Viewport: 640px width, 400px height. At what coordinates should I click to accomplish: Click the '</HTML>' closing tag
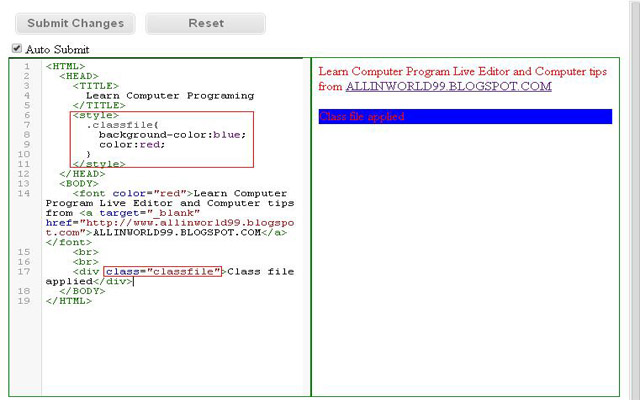tap(69, 301)
